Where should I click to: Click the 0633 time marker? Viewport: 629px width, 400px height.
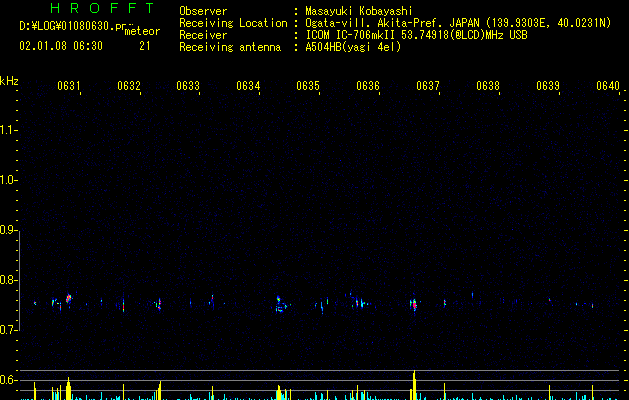188,85
